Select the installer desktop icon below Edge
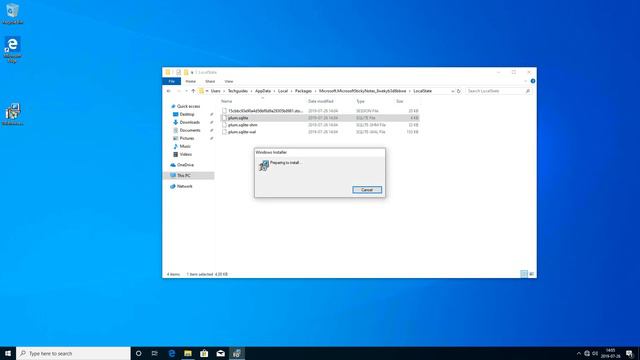This screenshot has height=360, width=640. pyautogui.click(x=12, y=114)
